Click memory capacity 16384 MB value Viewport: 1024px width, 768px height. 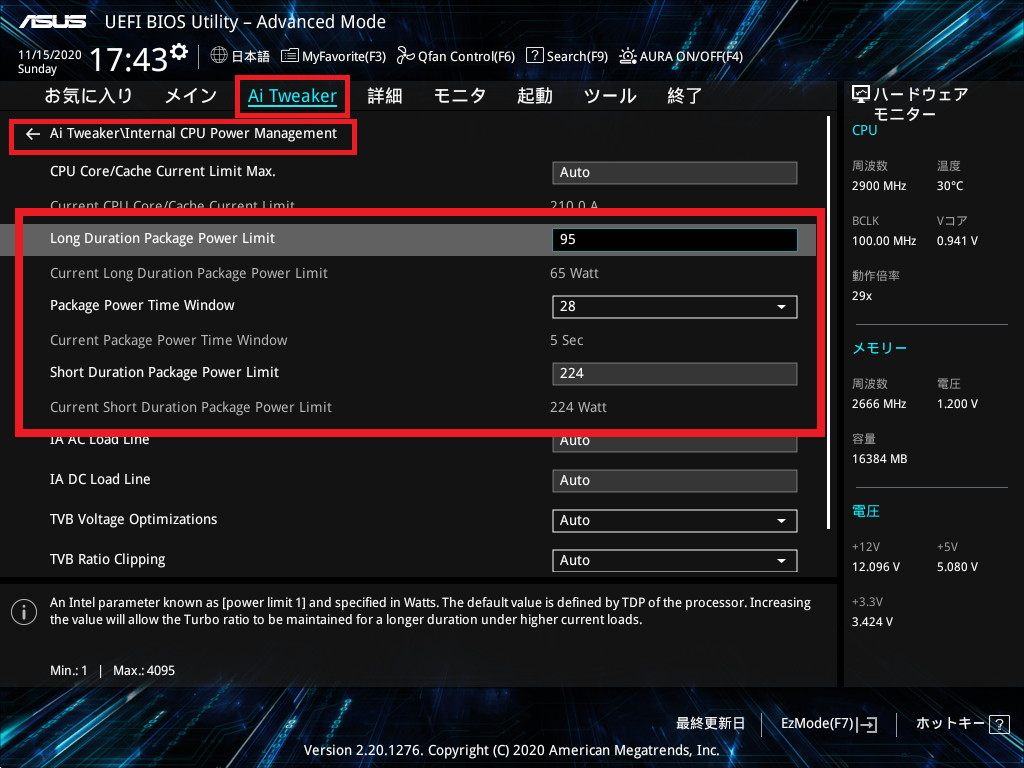point(880,459)
